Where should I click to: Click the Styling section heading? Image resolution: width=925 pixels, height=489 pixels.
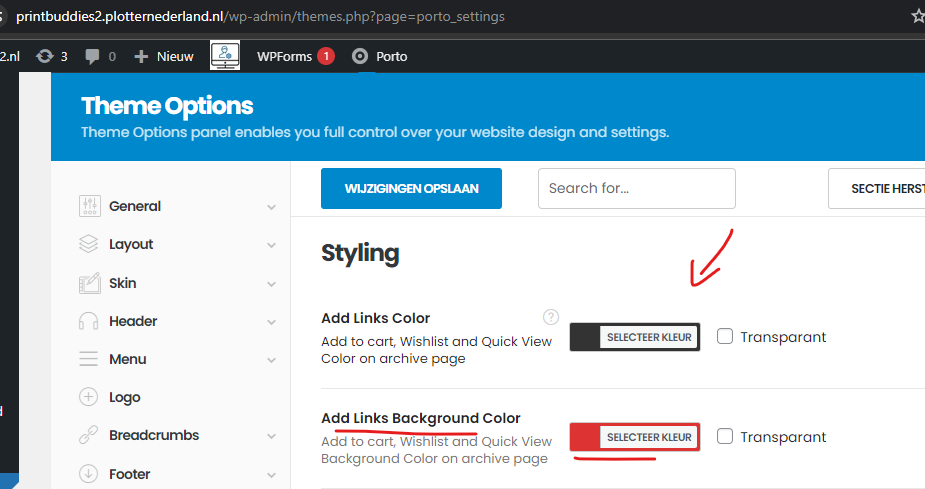click(x=360, y=253)
